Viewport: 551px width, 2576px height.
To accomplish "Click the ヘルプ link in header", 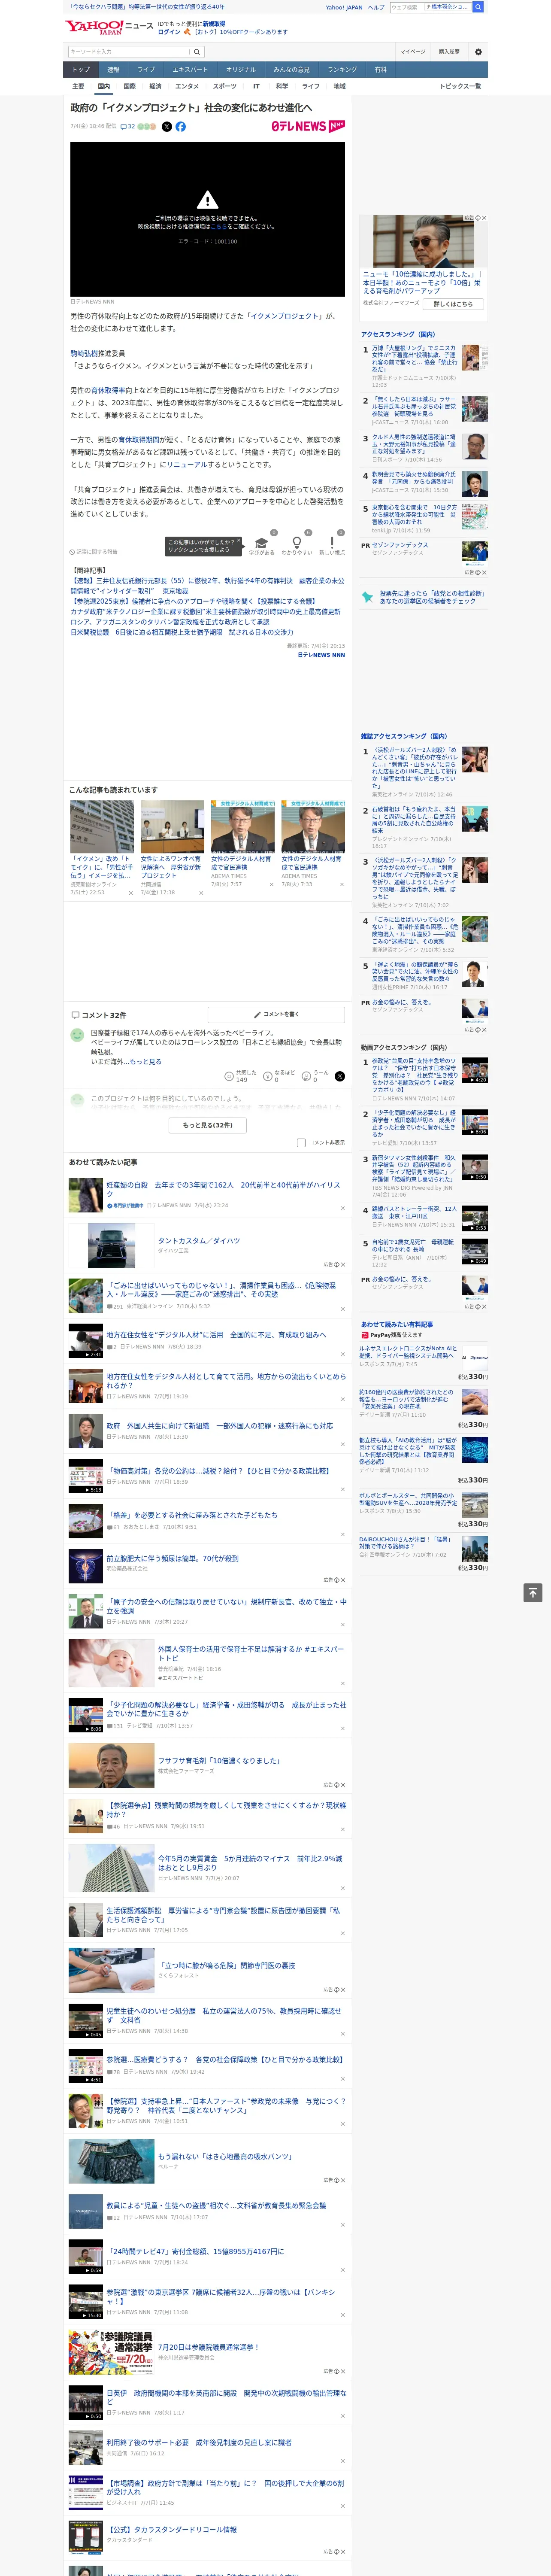I will pyautogui.click(x=376, y=7).
